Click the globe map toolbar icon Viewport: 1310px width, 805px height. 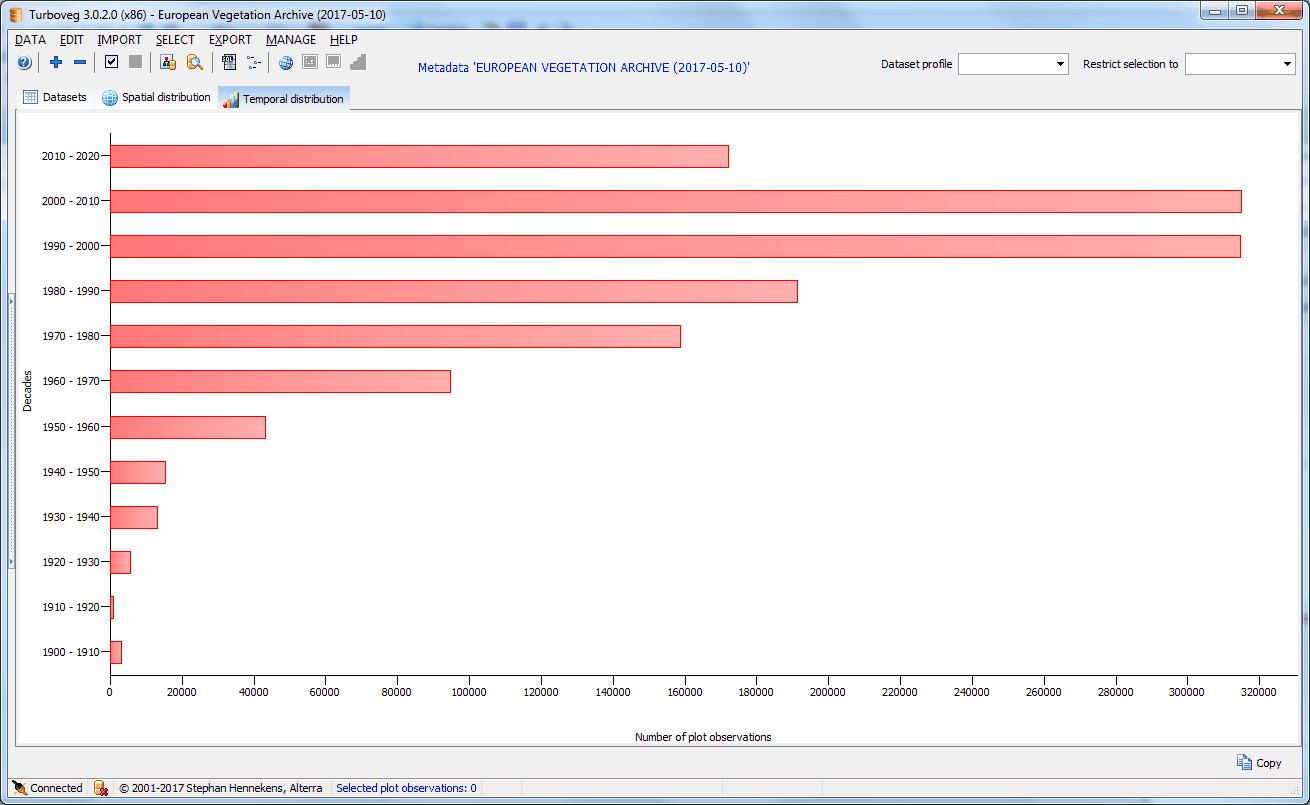[x=286, y=63]
